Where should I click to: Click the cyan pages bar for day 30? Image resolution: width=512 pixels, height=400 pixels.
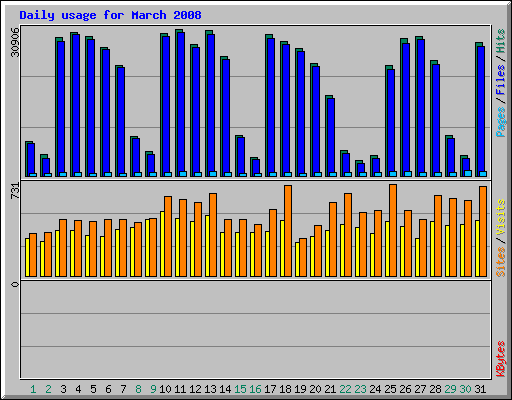coord(468,173)
